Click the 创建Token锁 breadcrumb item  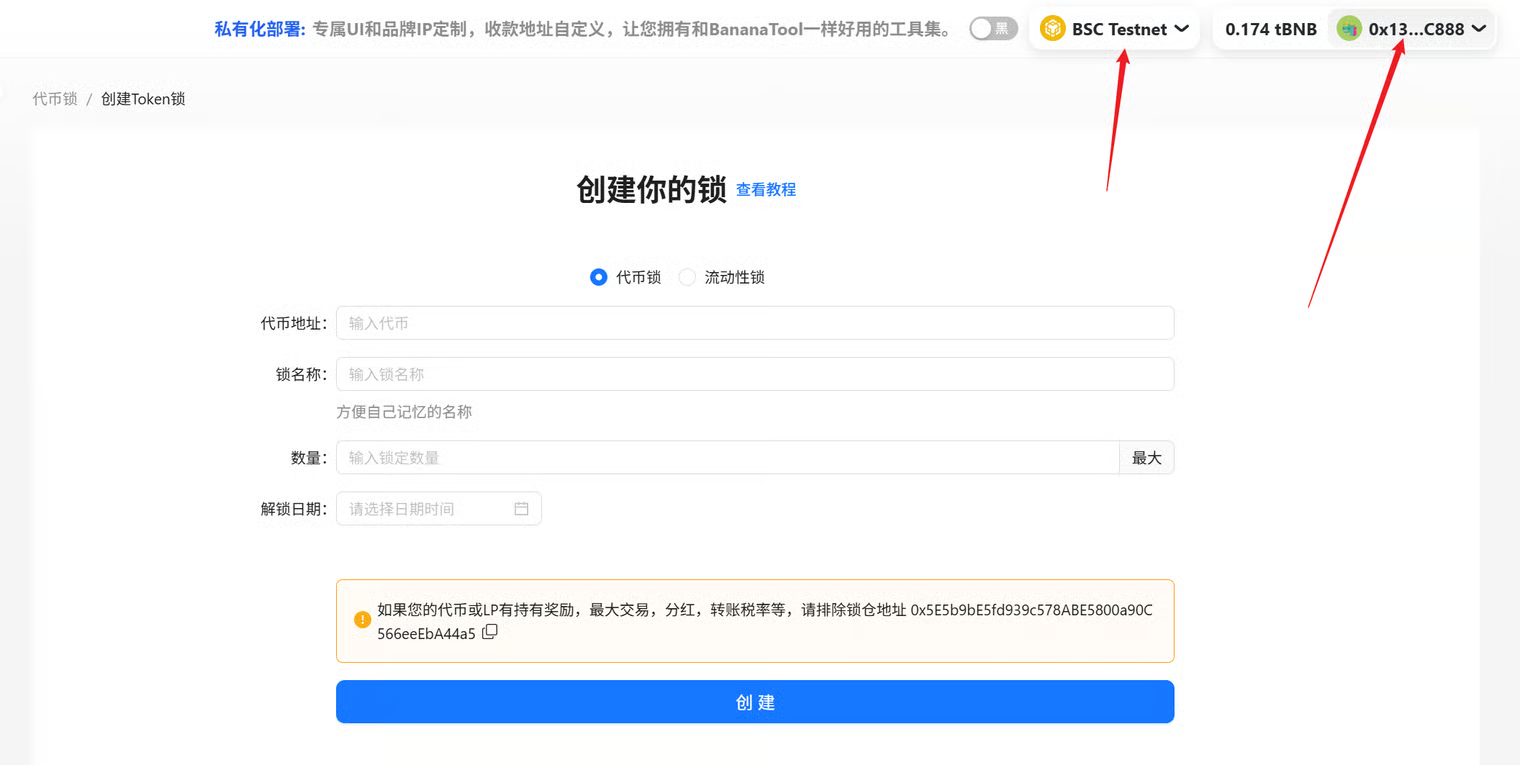pyautogui.click(x=143, y=99)
